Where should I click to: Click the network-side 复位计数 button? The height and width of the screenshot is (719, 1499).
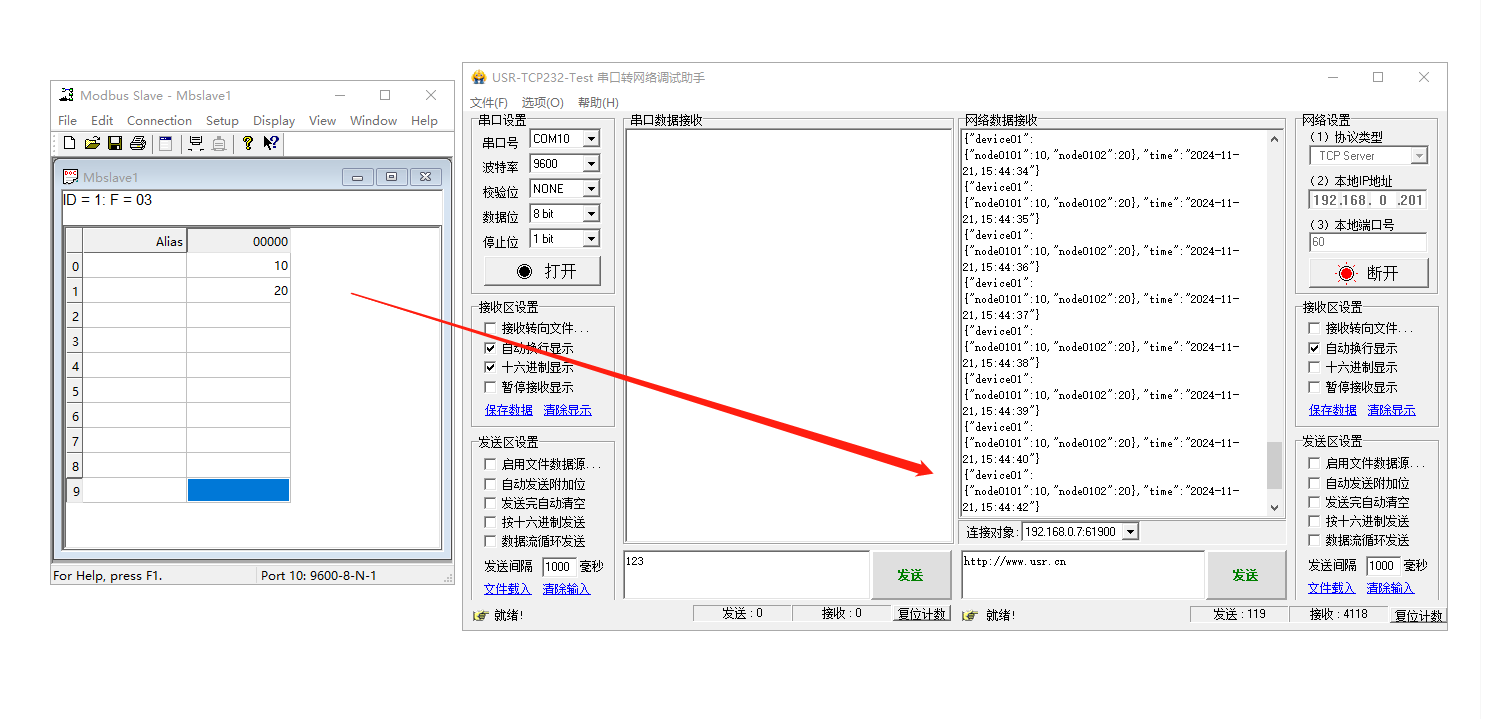1419,616
